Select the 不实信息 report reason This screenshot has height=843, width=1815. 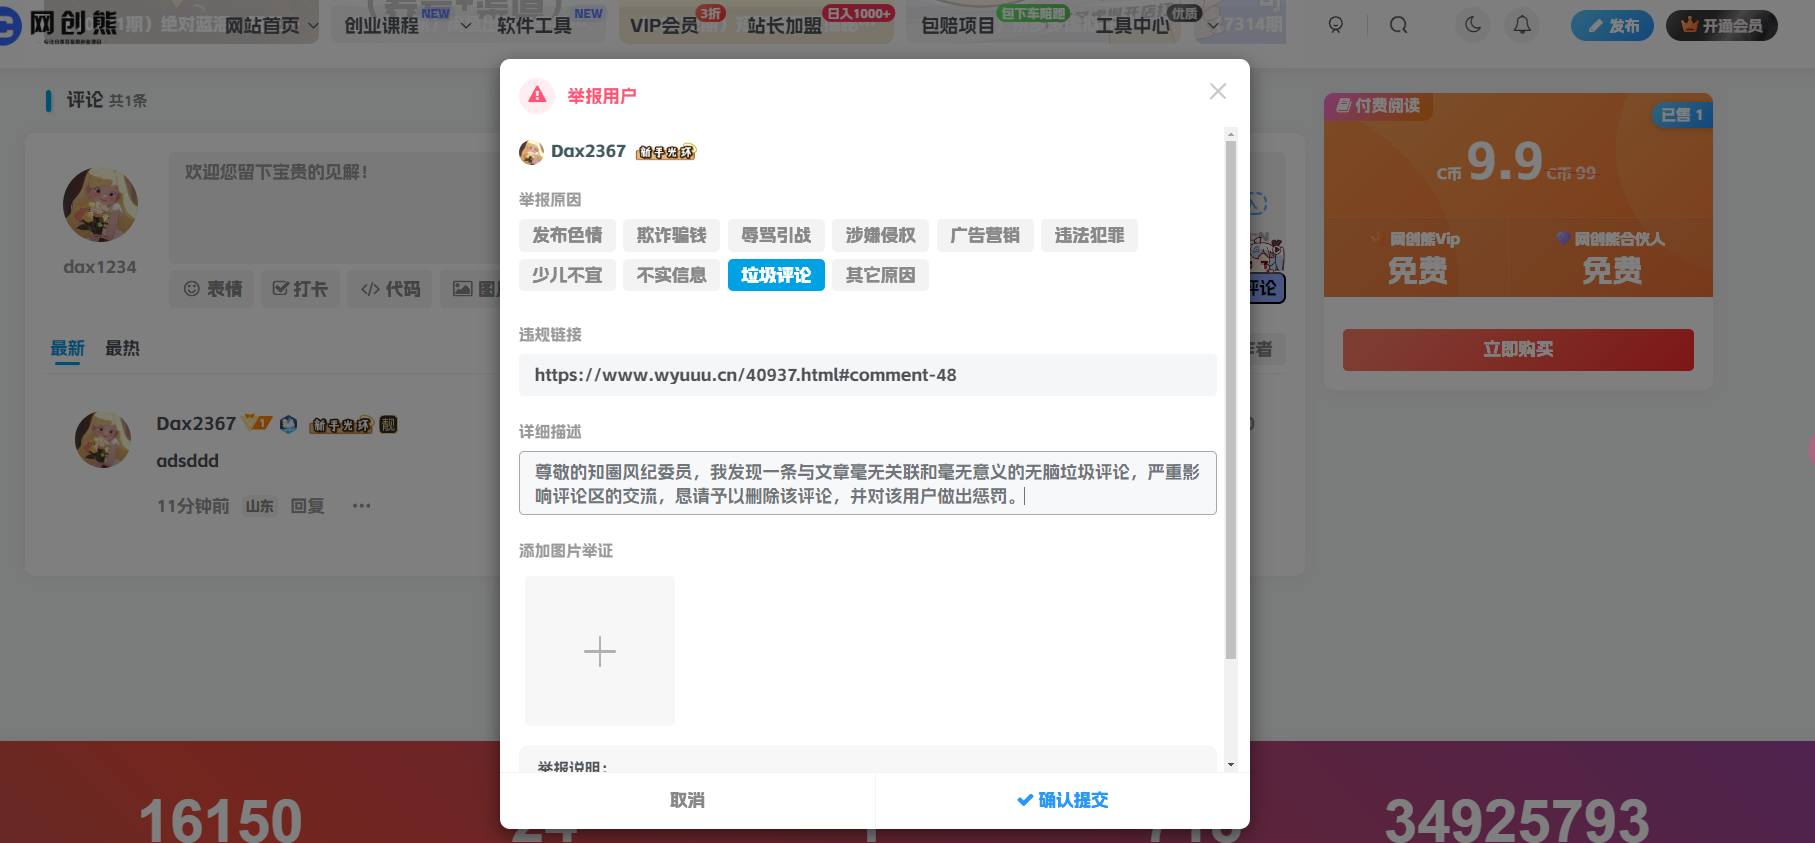672,275
